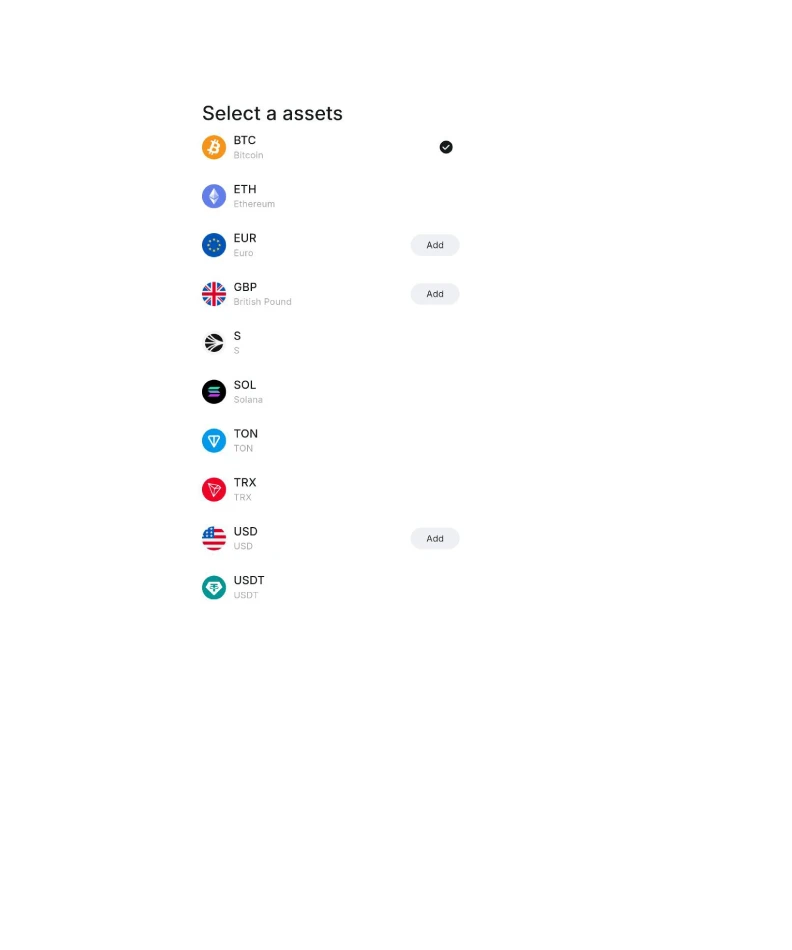
Task: Add the EUR asset
Action: [x=435, y=245]
